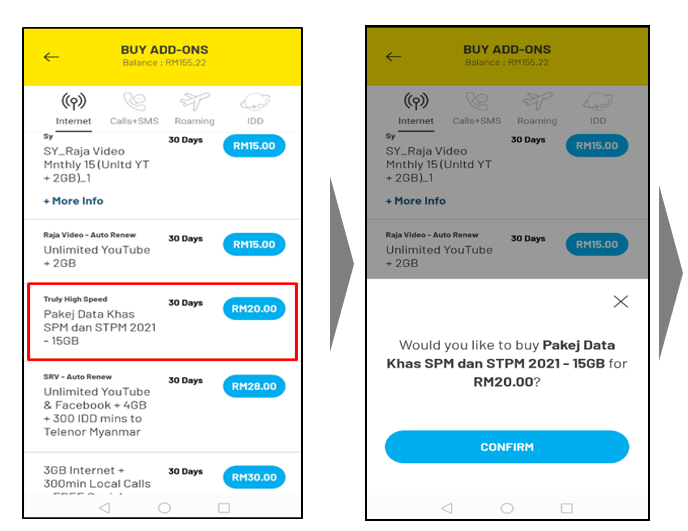This screenshot has height=531, width=688.
Task: Click the RM28.00 price button
Action: pyautogui.click(x=254, y=386)
